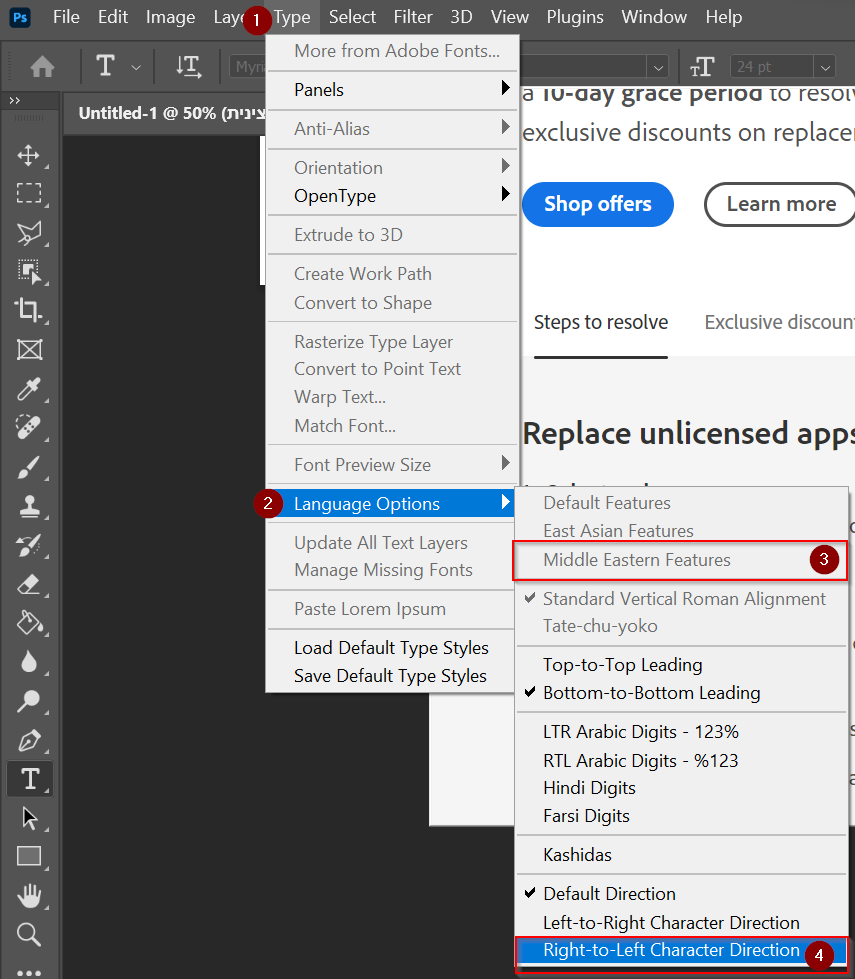Viewport: 855px width, 979px height.
Task: Select the Eyedropper tool
Action: tap(29, 389)
